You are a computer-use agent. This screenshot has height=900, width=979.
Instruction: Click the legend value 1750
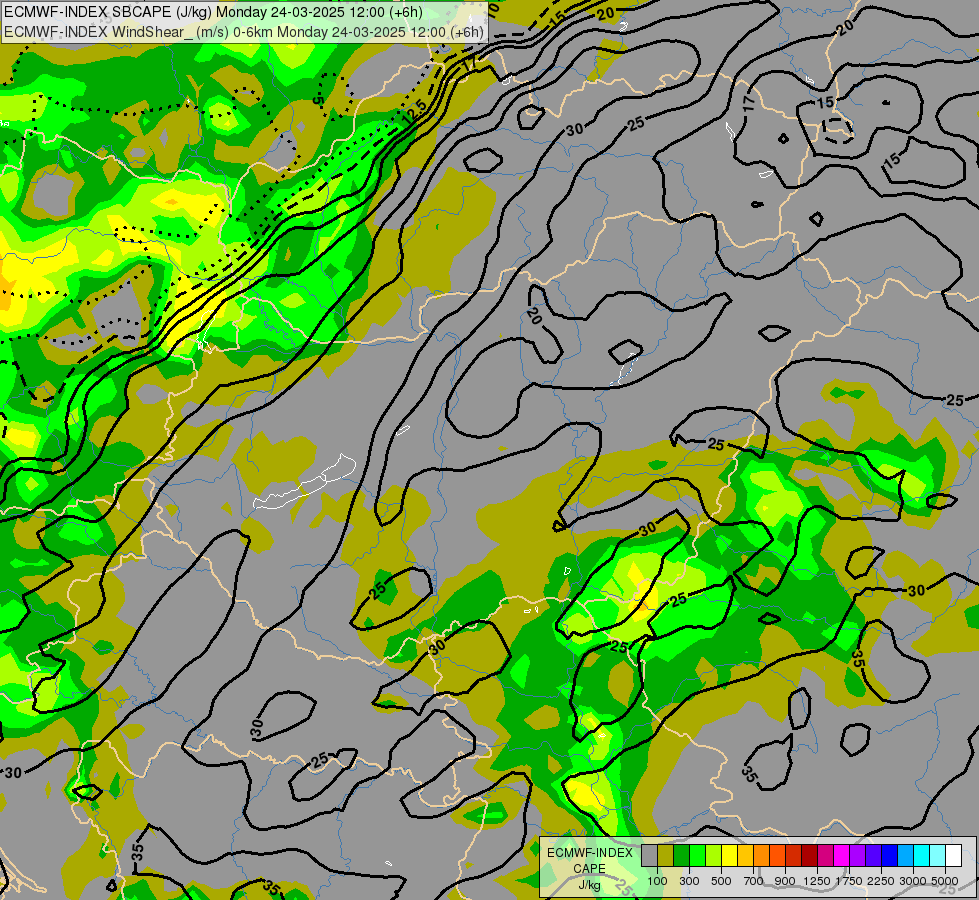(x=849, y=881)
